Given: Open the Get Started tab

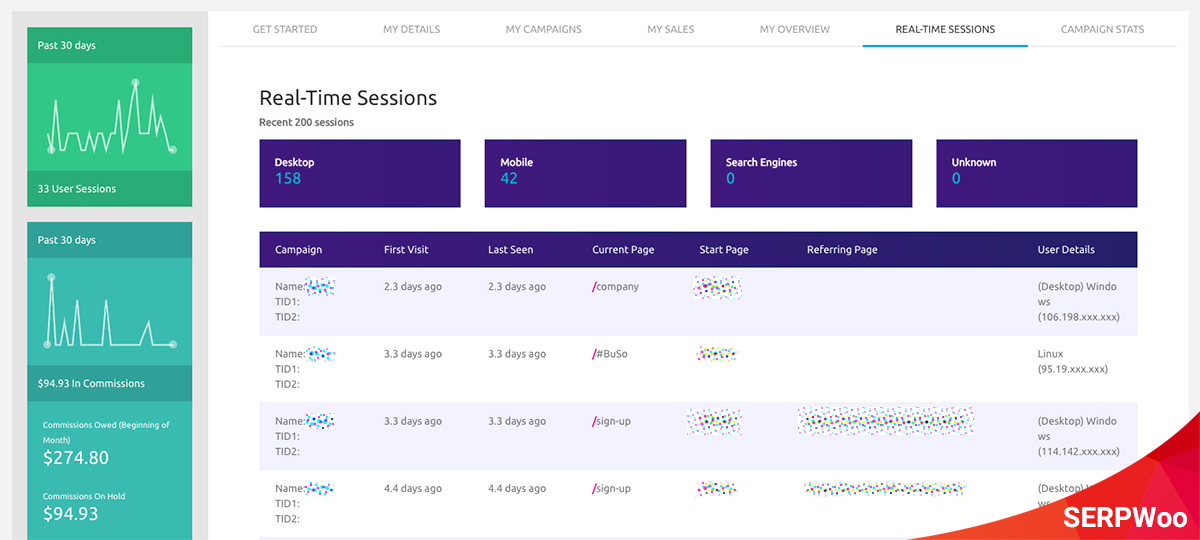Looking at the screenshot, I should [285, 29].
